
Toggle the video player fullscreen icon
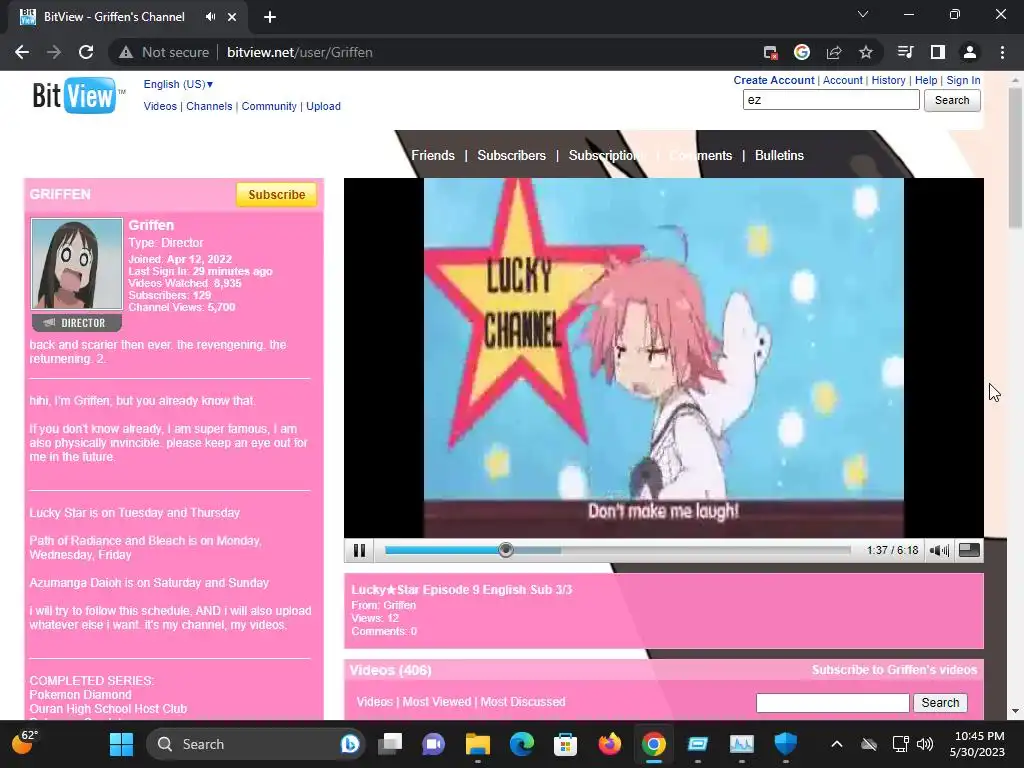pyautogui.click(x=969, y=551)
